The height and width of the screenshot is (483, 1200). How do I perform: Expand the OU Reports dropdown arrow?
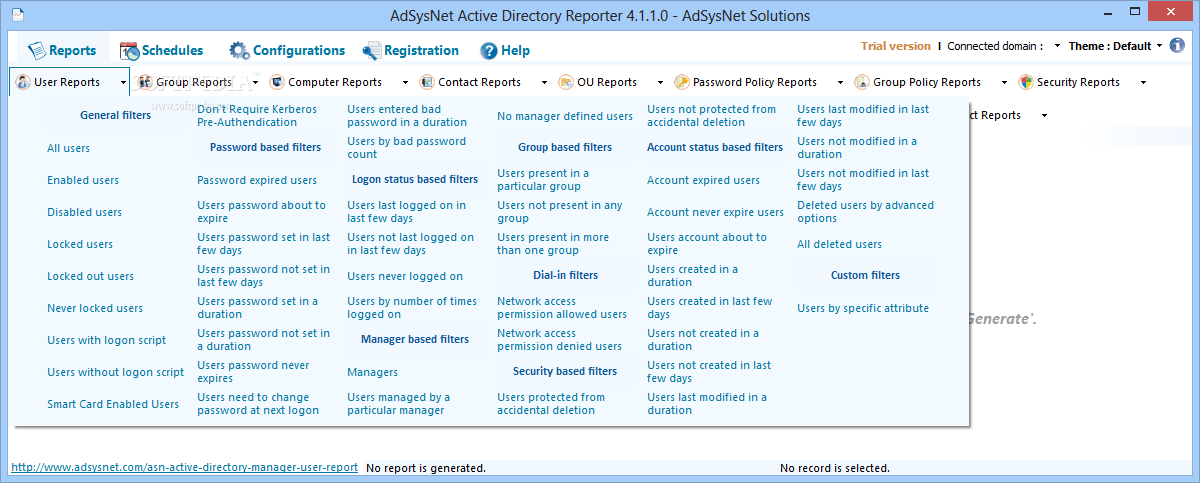tap(660, 83)
